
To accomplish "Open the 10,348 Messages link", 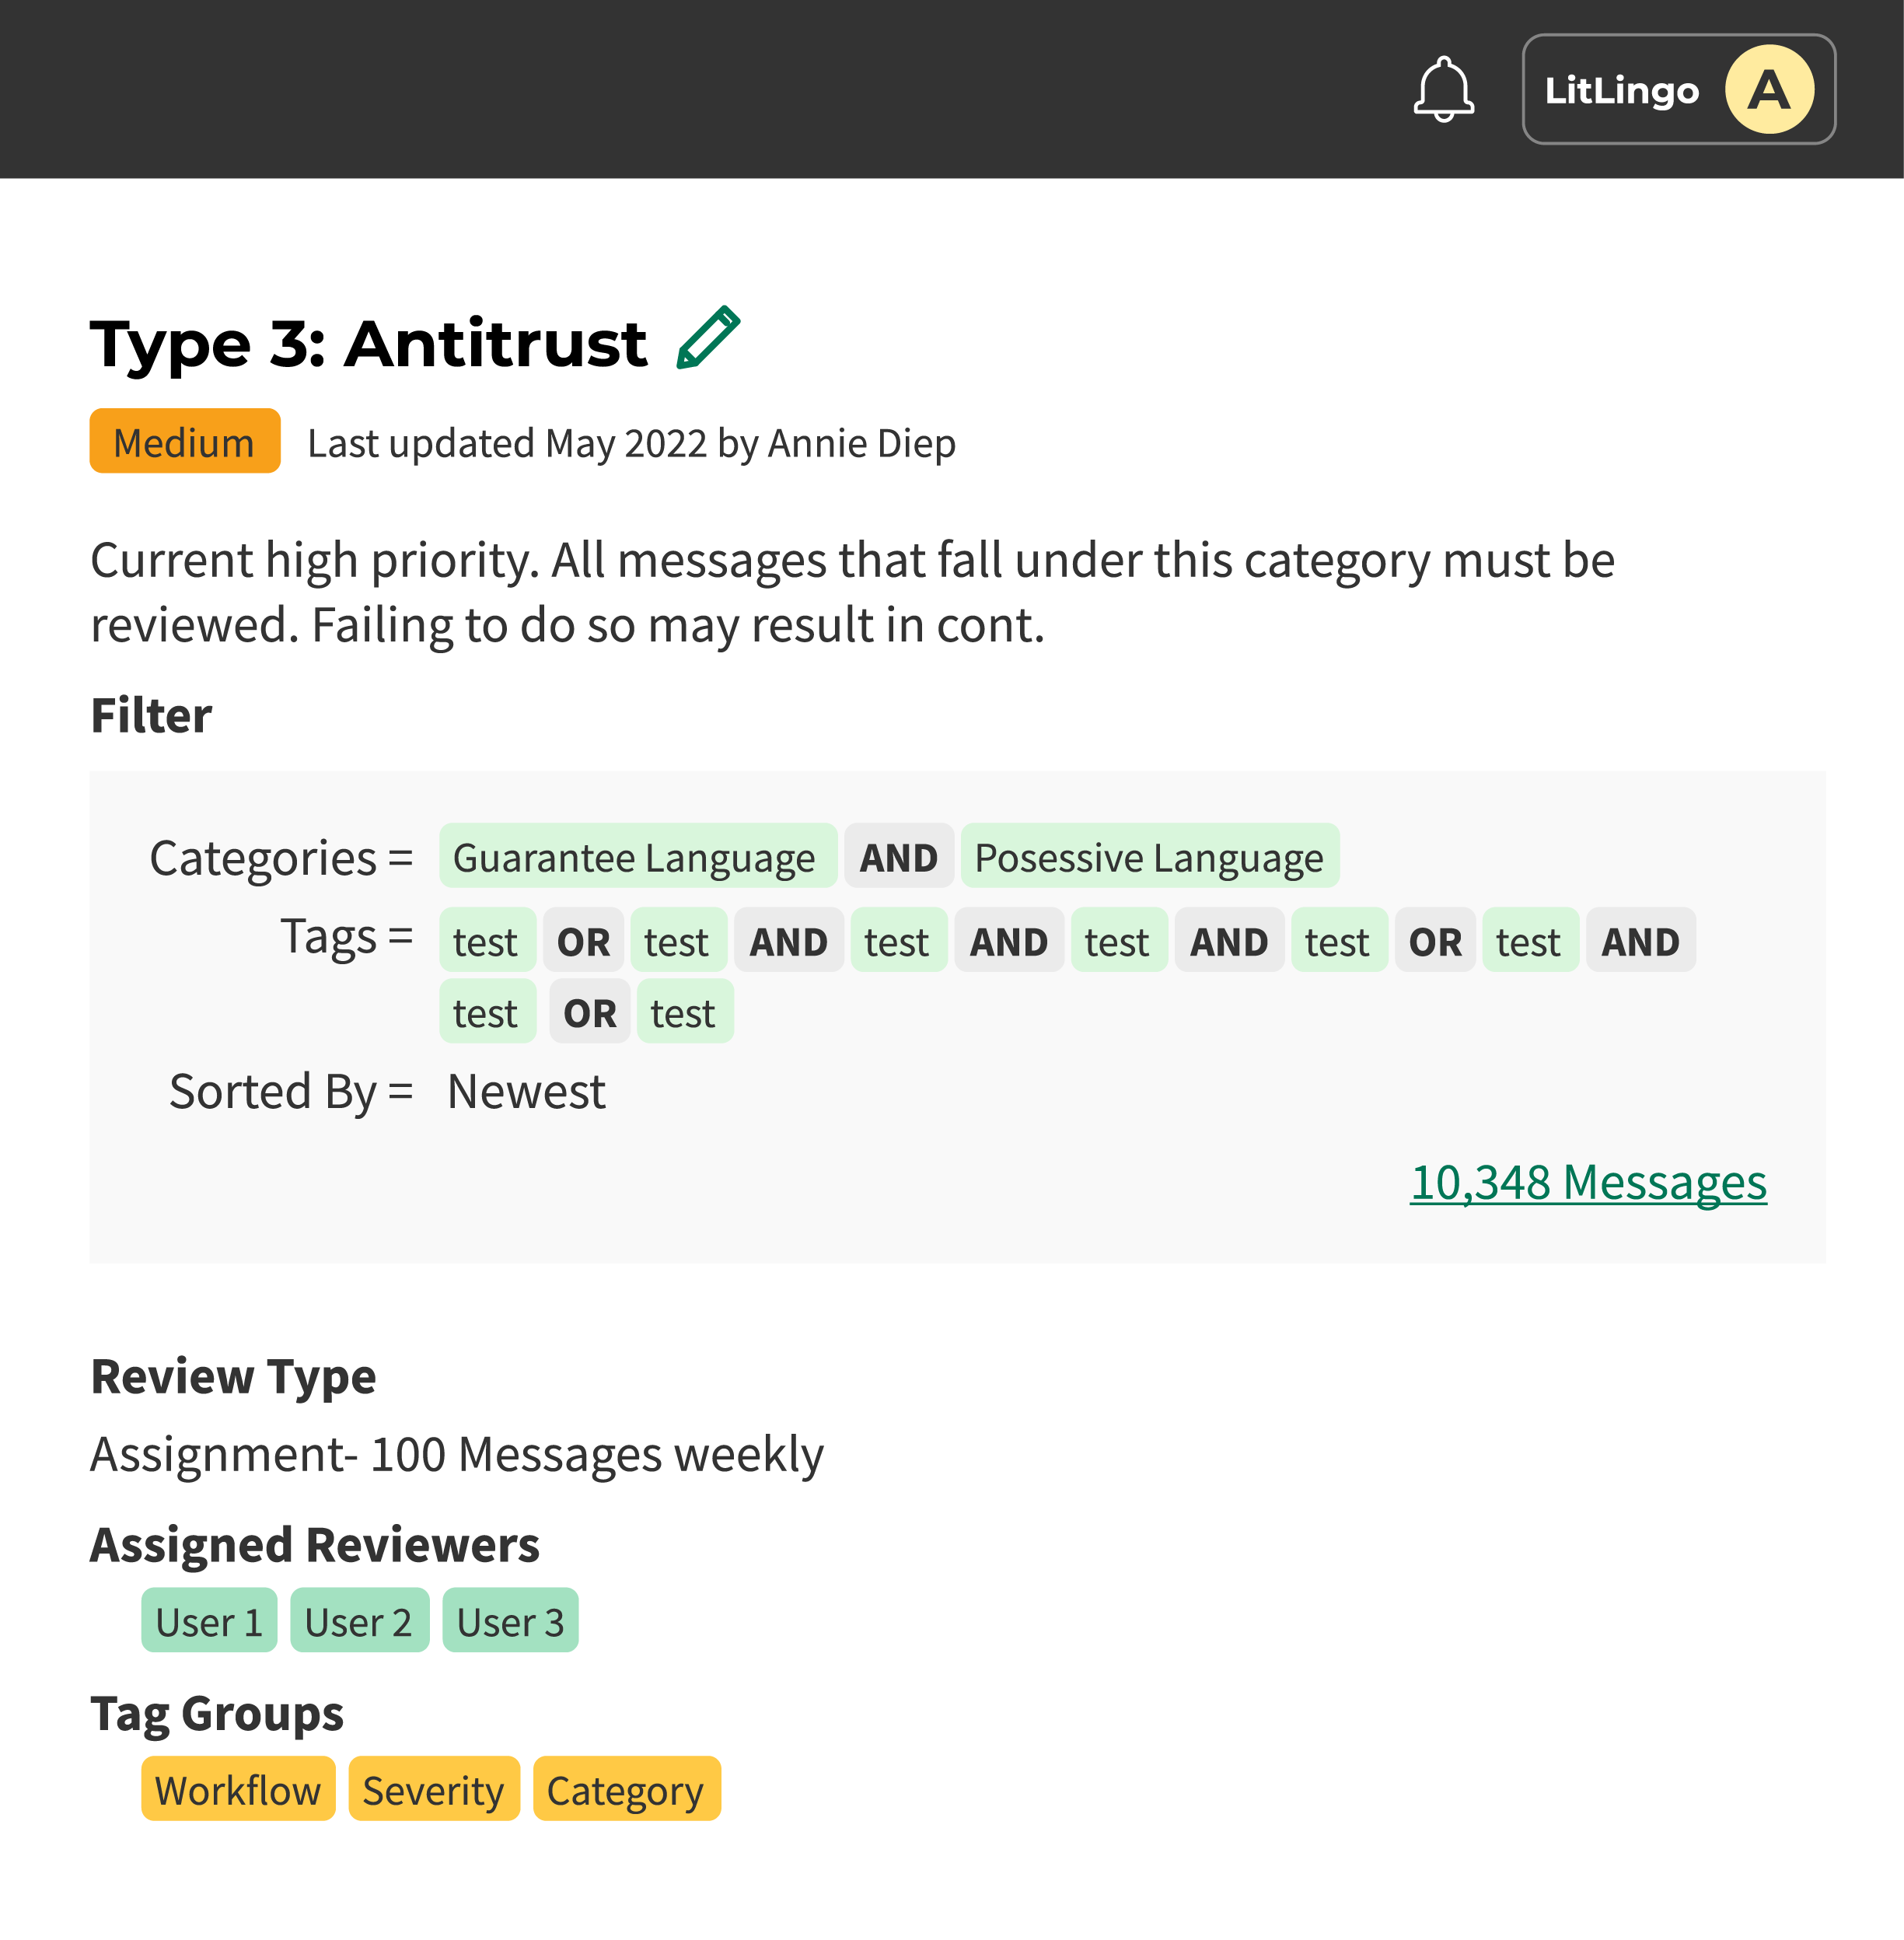I will click(1587, 1182).
